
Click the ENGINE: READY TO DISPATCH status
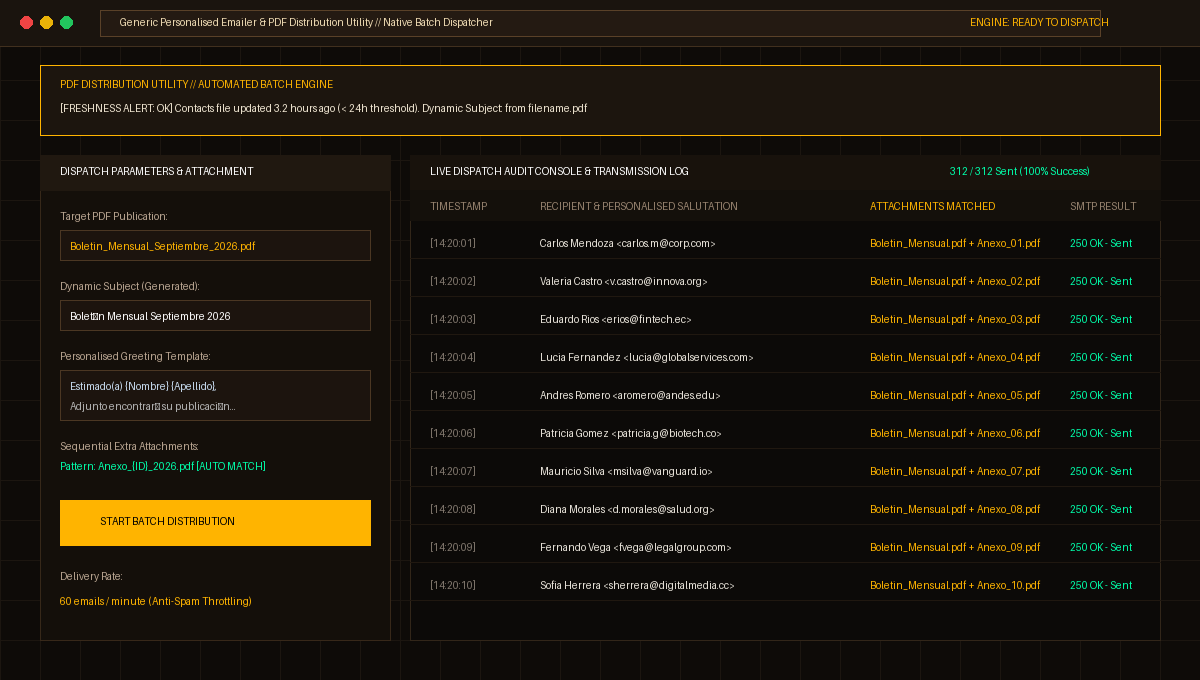1039,22
